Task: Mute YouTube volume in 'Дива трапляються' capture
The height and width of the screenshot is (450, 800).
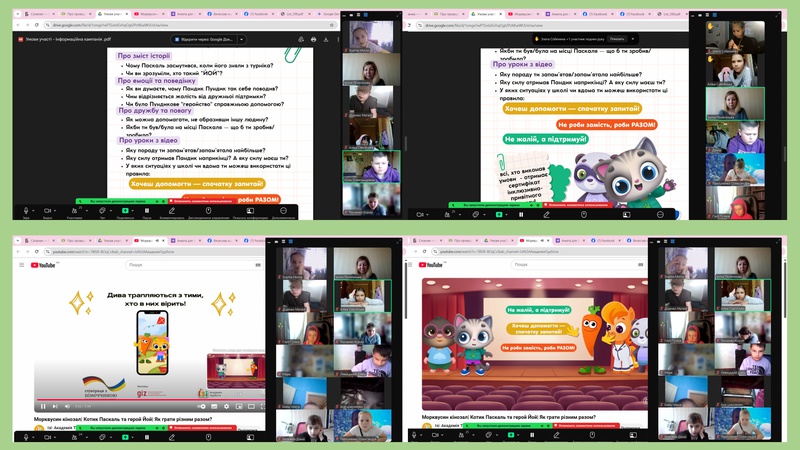Action: (x=67, y=406)
